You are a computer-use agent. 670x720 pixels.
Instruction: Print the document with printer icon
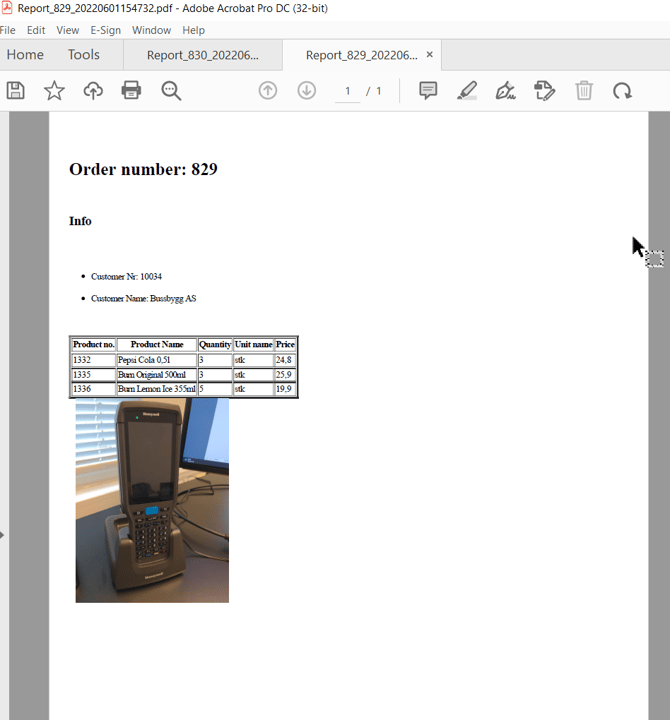click(x=131, y=91)
